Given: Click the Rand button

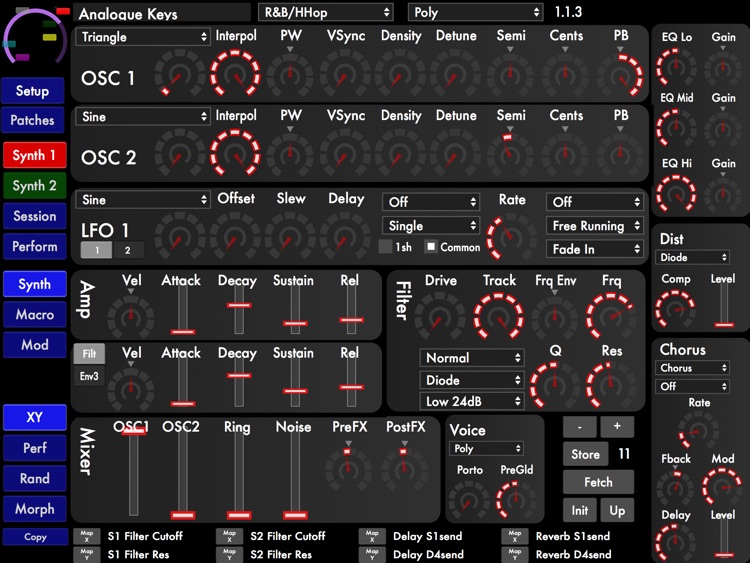Looking at the screenshot, I should (34, 478).
